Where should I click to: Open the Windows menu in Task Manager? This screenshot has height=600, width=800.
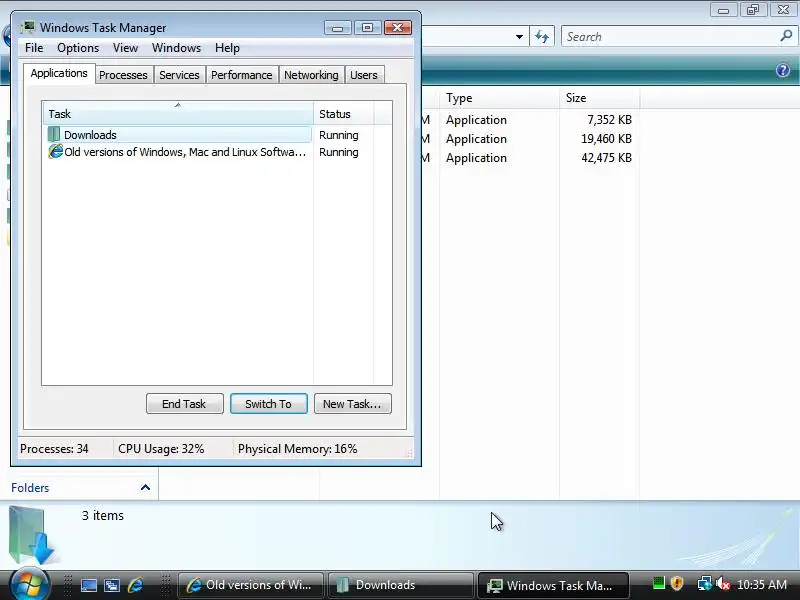[177, 48]
